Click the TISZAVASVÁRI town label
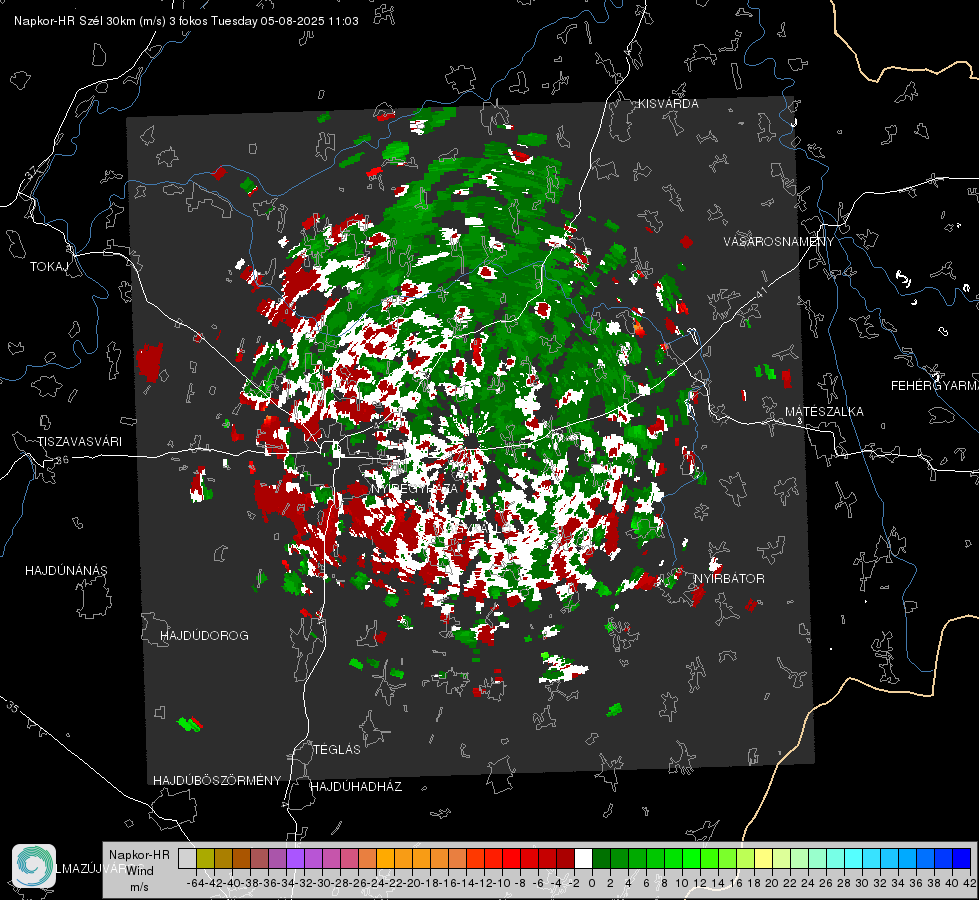The width and height of the screenshot is (979, 900). point(80,442)
